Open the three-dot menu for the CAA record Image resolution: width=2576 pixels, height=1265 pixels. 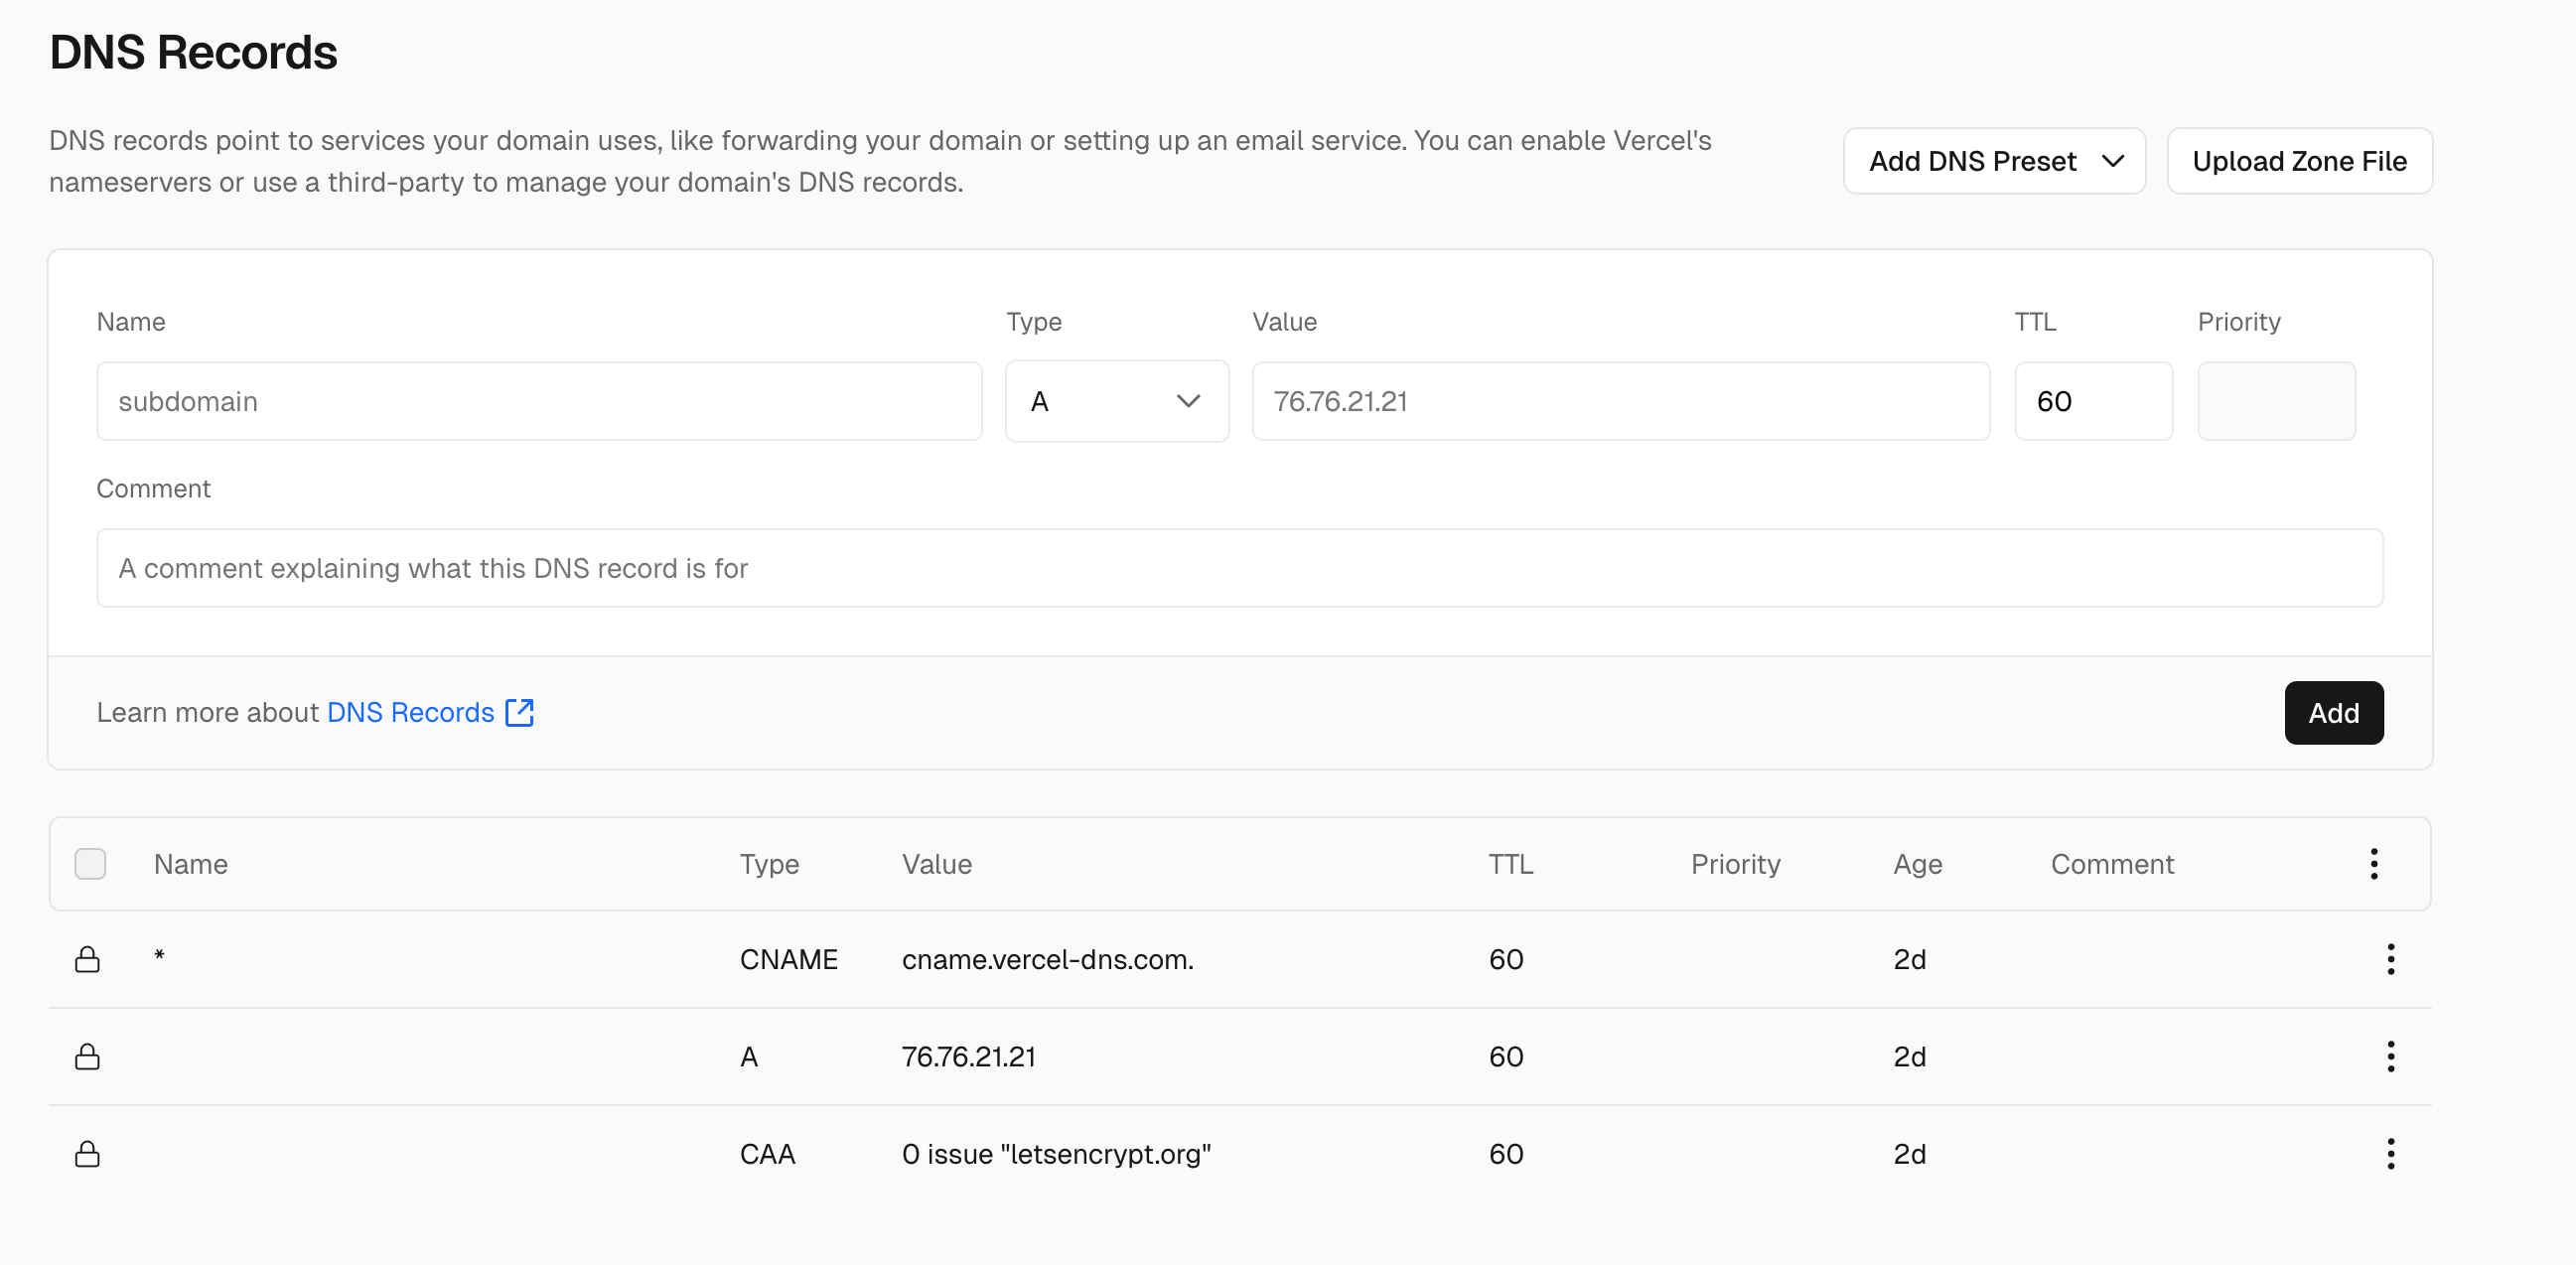[x=2390, y=1153]
